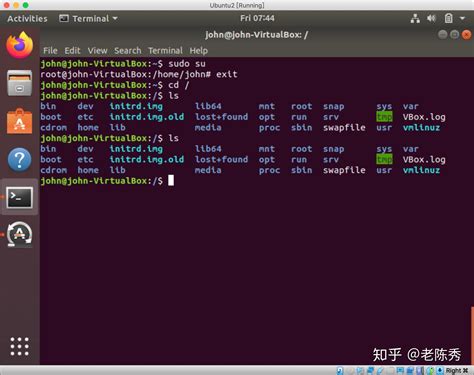Click 'var' in the second ls output
The height and width of the screenshot is (375, 474).
(411, 149)
